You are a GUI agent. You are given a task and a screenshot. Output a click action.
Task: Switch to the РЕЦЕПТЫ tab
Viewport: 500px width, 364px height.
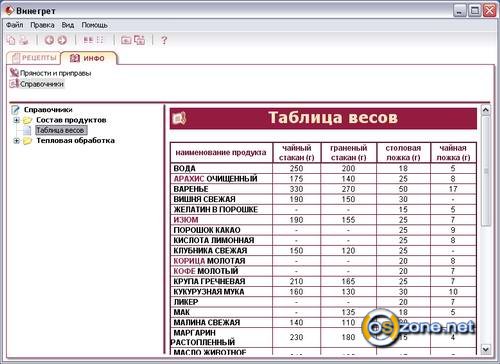tap(34, 58)
